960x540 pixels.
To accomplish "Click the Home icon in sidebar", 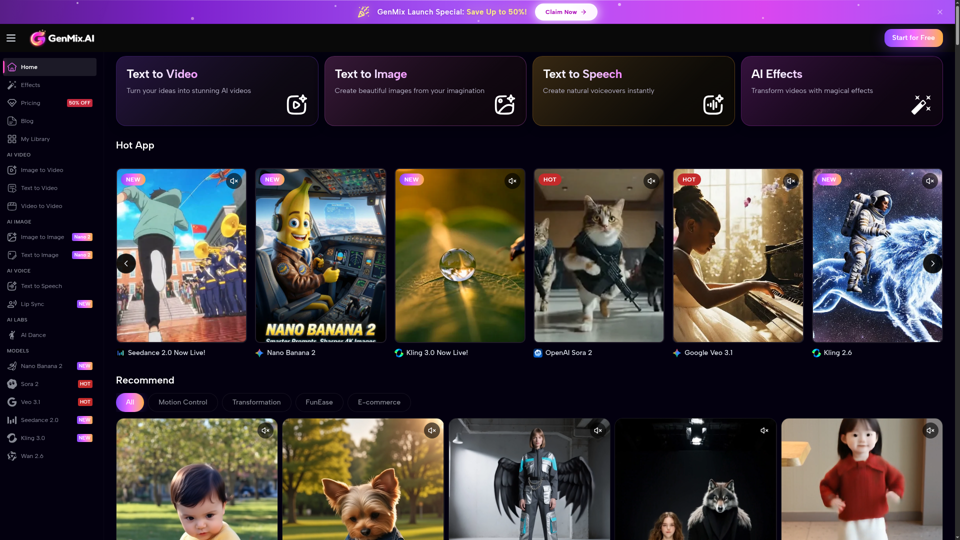I will [x=12, y=67].
